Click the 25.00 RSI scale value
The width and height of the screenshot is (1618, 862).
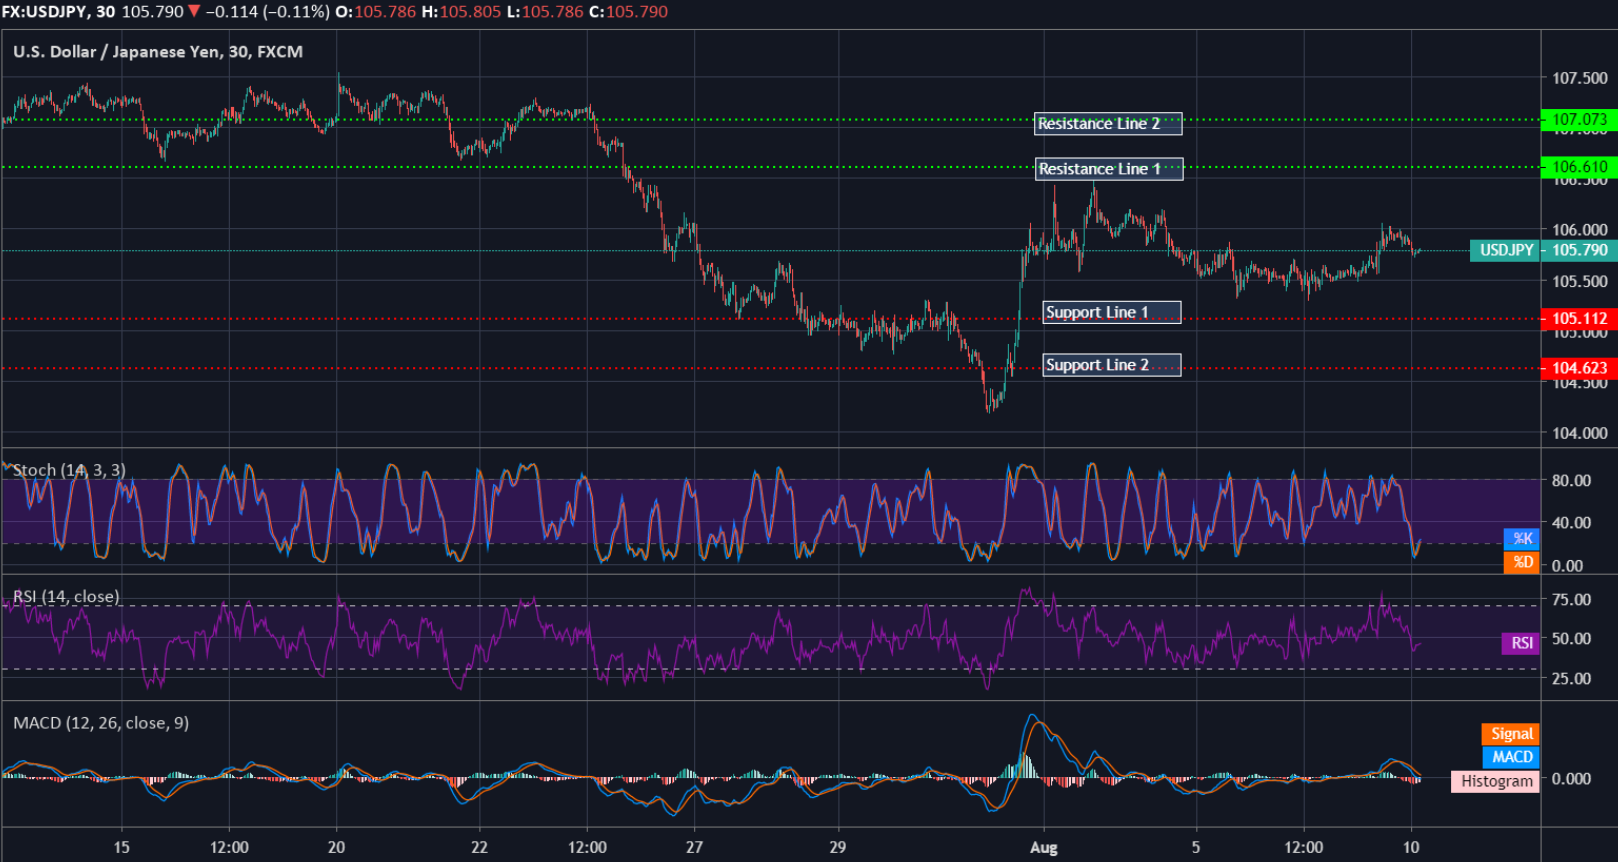(1571, 679)
